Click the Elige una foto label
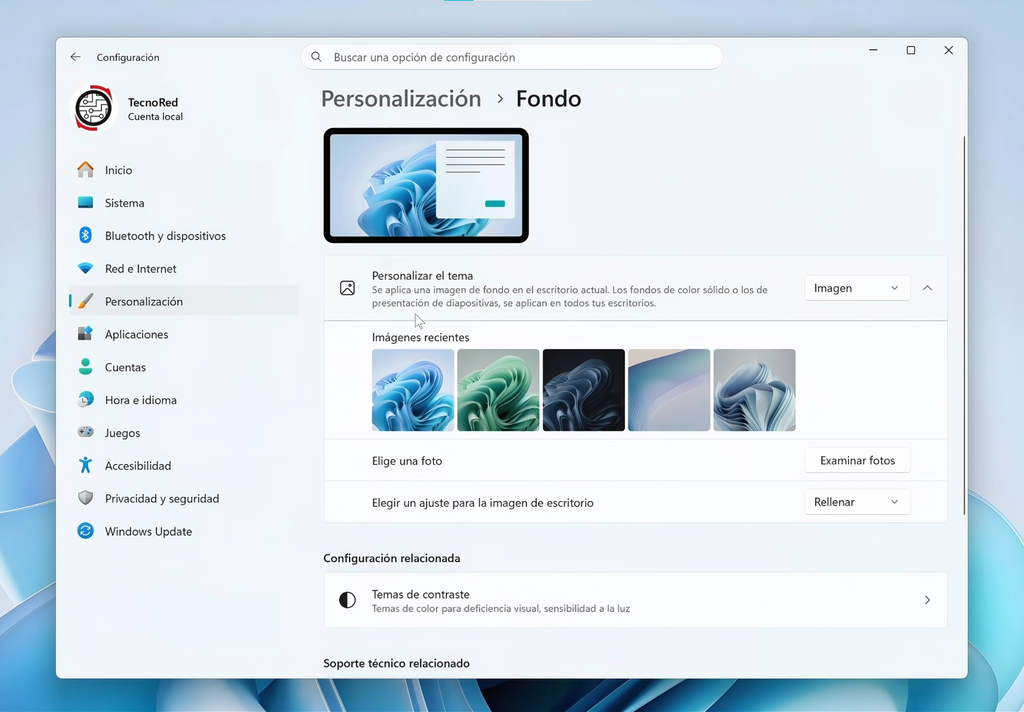The height and width of the screenshot is (712, 1024). click(x=407, y=461)
